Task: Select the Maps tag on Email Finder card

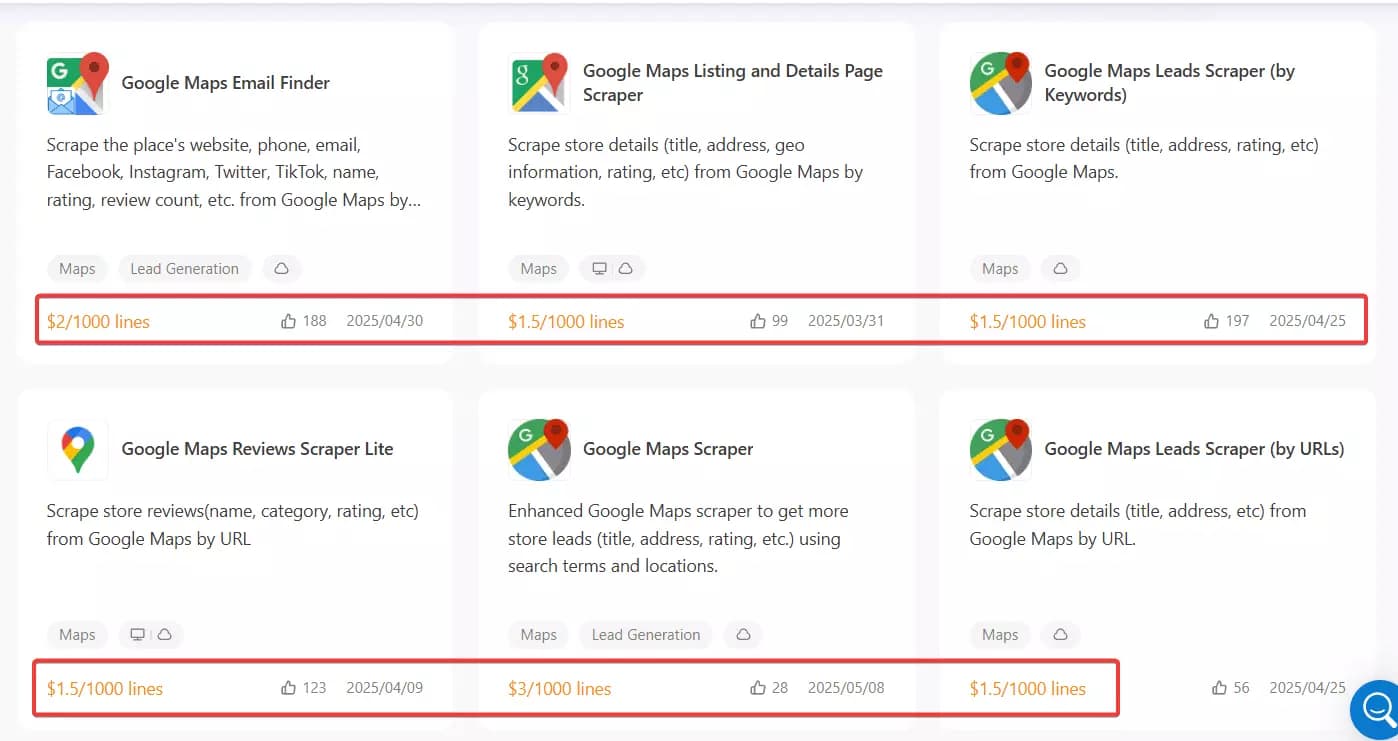Action: (77, 268)
